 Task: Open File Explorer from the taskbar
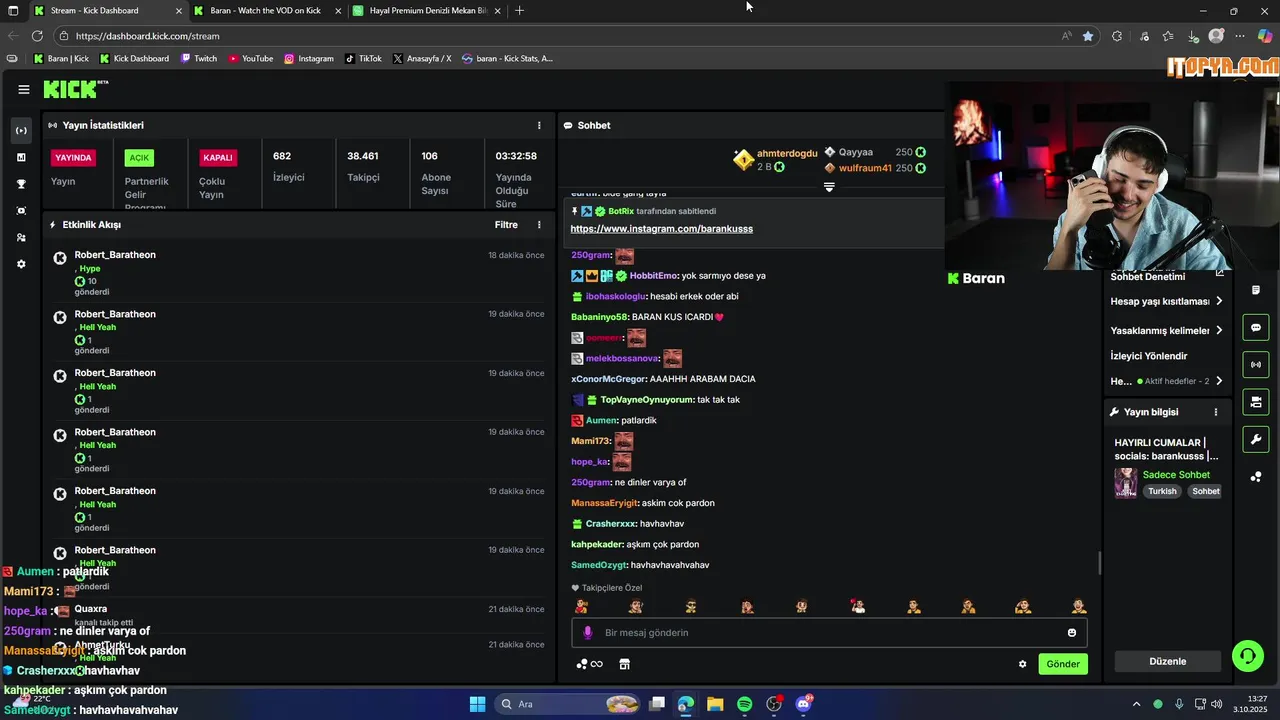click(715, 704)
